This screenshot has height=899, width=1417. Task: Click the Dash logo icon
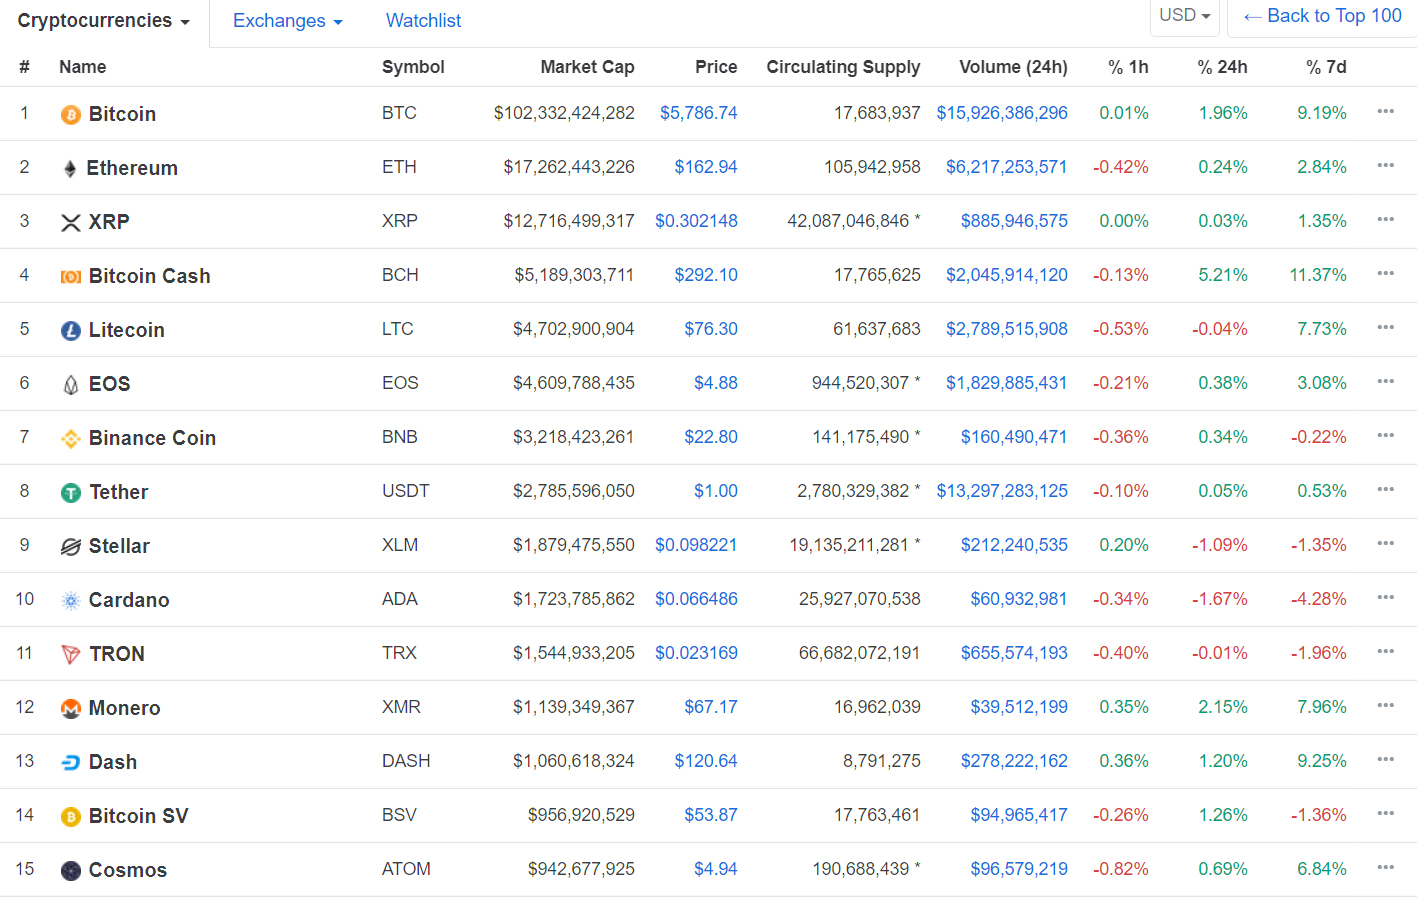point(70,763)
